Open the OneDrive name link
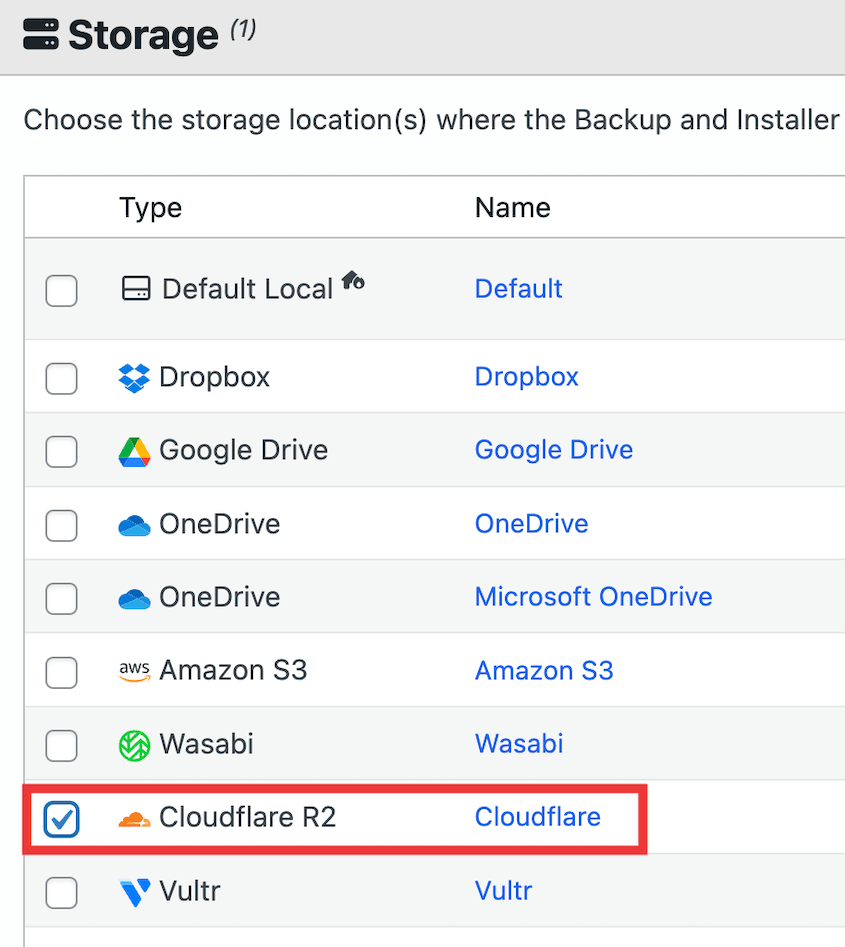This screenshot has width=845, height=947. (532, 524)
